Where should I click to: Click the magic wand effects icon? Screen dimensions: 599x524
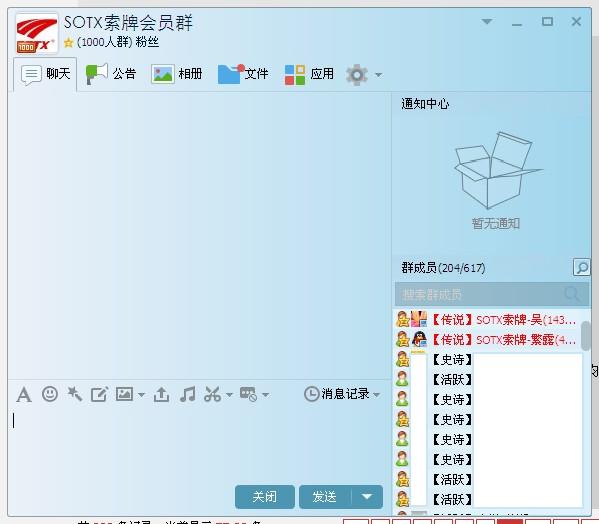(x=74, y=394)
